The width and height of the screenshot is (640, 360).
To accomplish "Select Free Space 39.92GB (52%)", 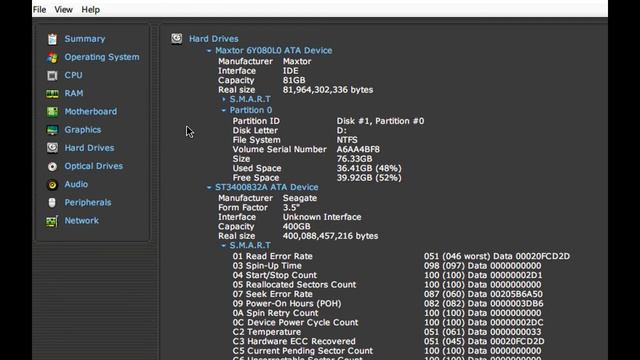I will pos(369,178).
